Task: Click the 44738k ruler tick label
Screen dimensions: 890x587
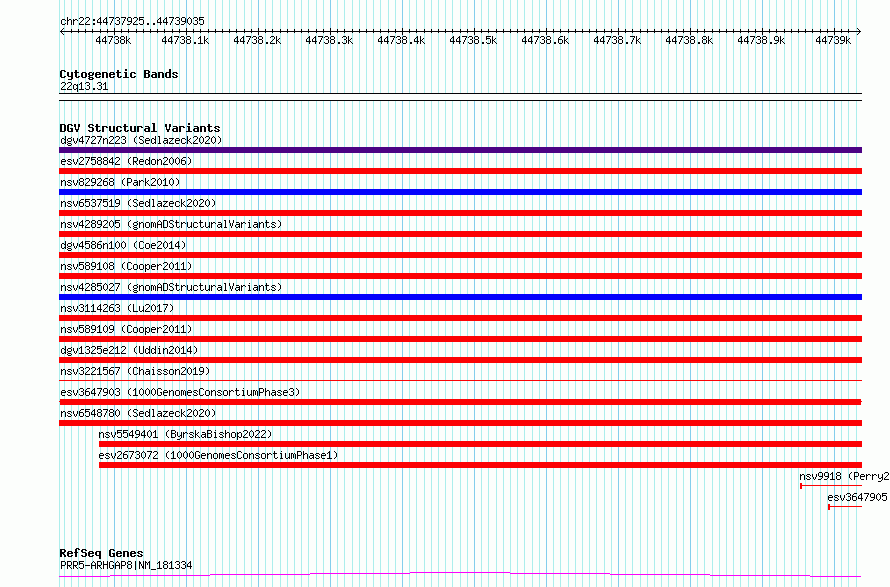Action: tap(113, 40)
